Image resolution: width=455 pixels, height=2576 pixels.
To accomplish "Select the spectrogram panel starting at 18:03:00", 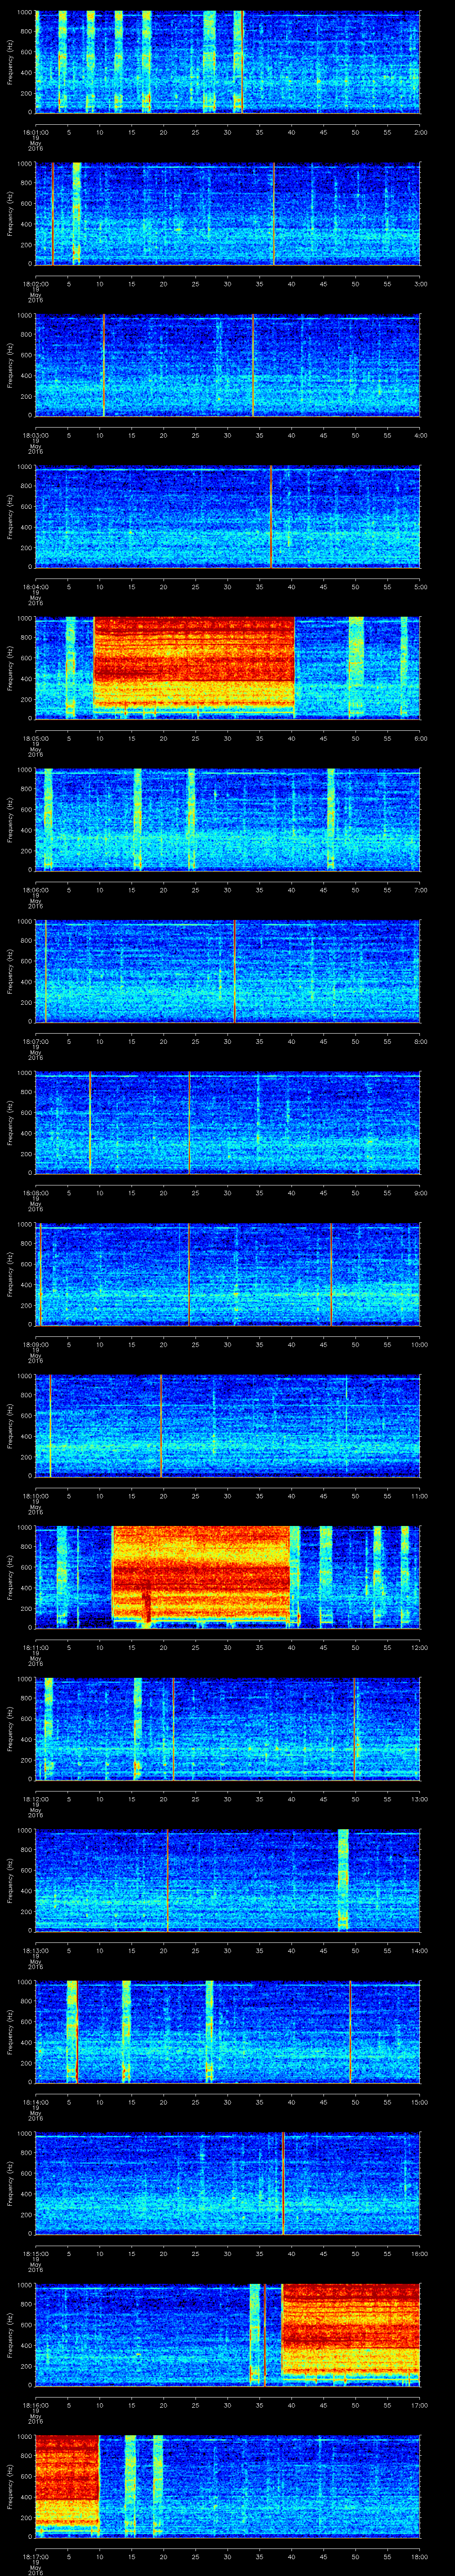I will point(228,365).
